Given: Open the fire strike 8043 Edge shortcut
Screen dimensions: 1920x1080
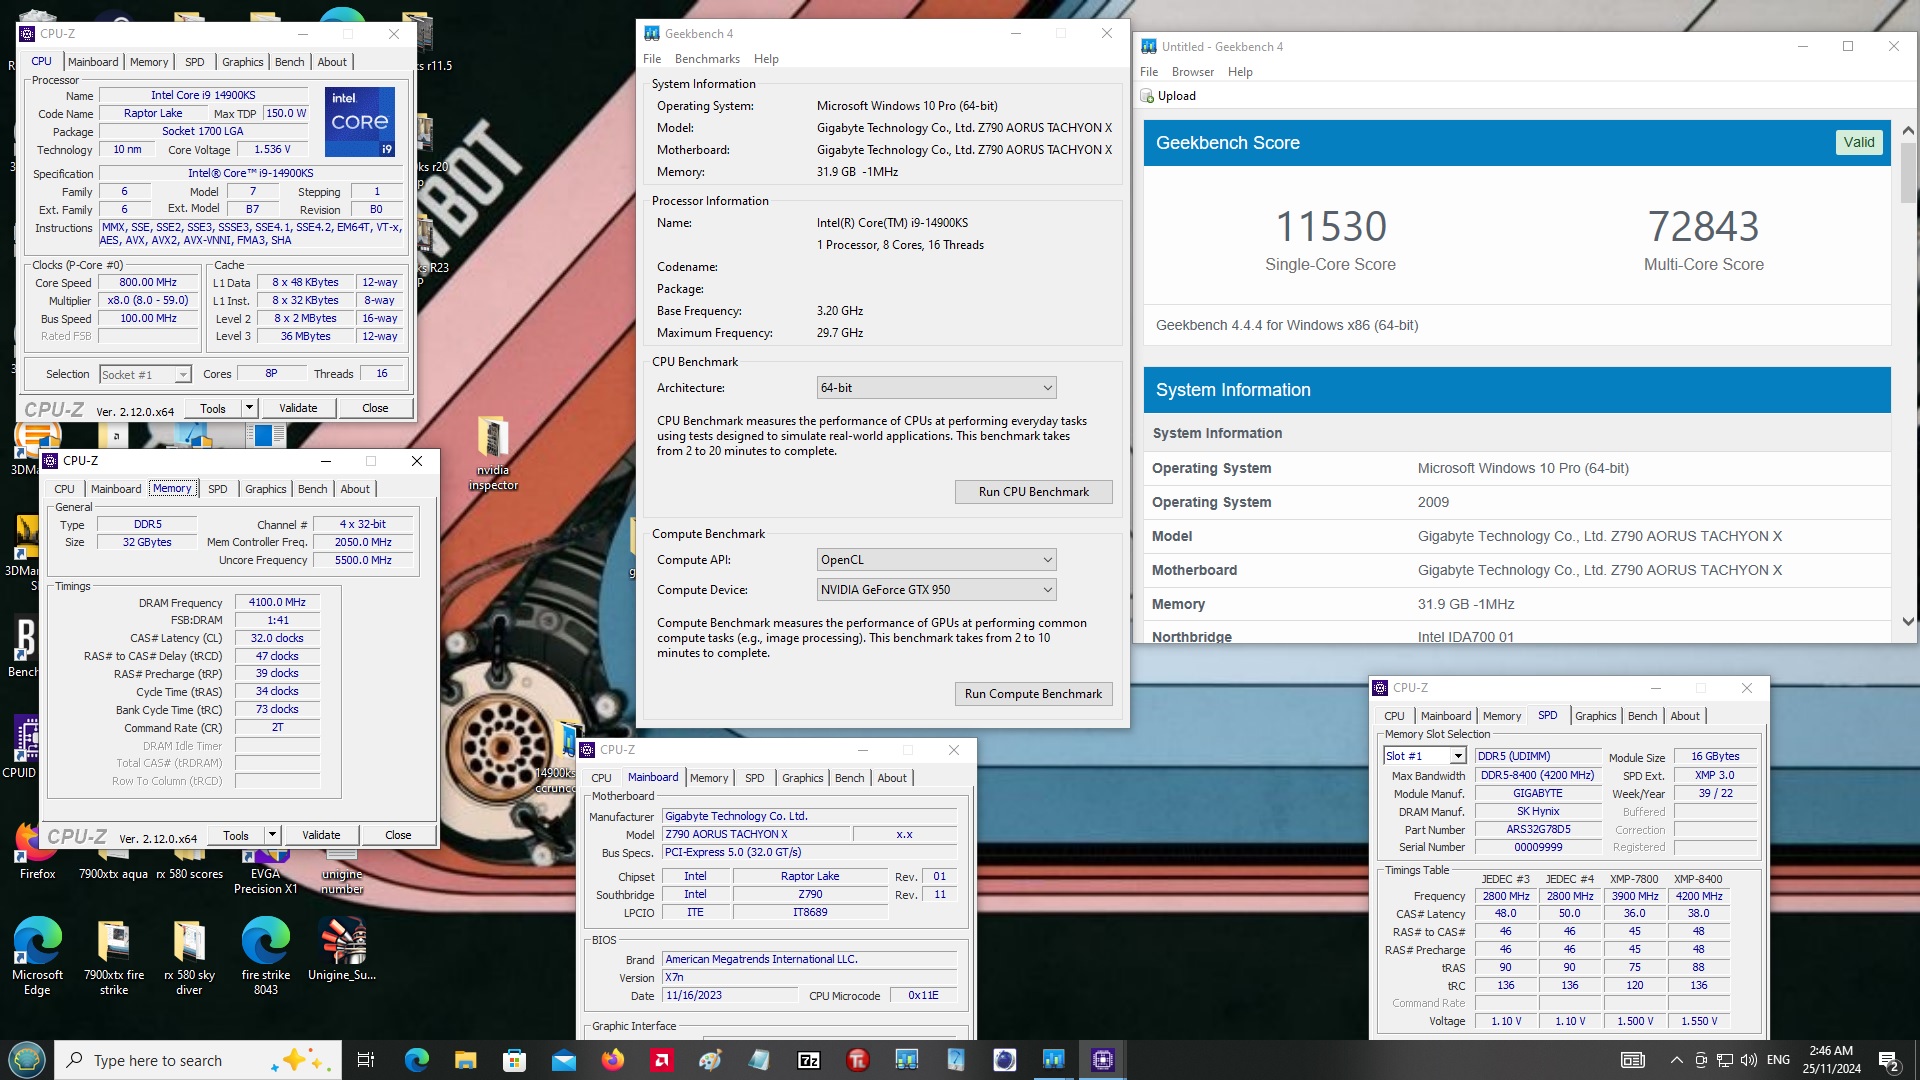Looking at the screenshot, I should click(265, 955).
